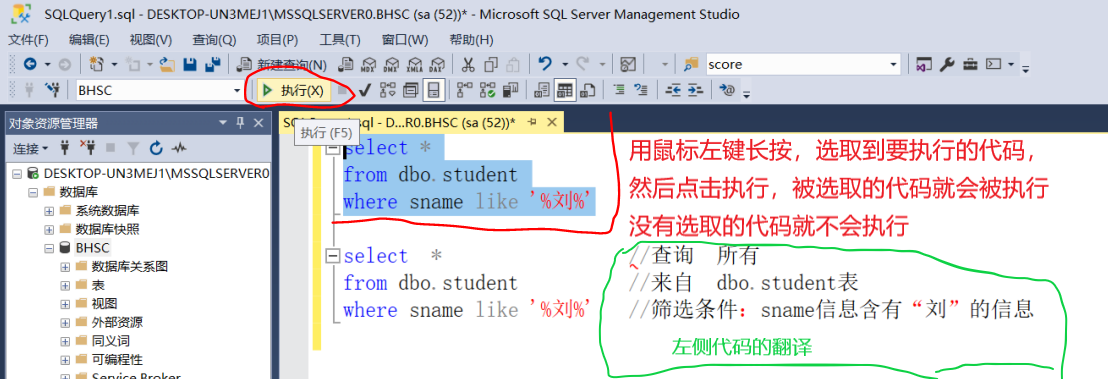
Task: Open the 文件(F) menu
Action: click(29, 40)
